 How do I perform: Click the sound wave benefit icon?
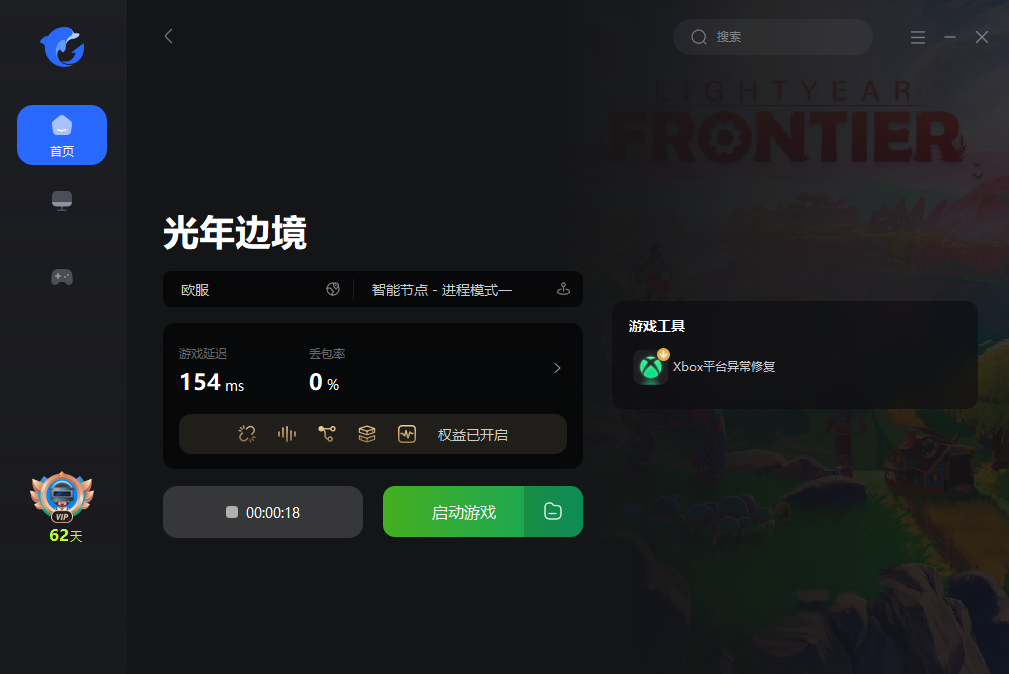tap(287, 435)
